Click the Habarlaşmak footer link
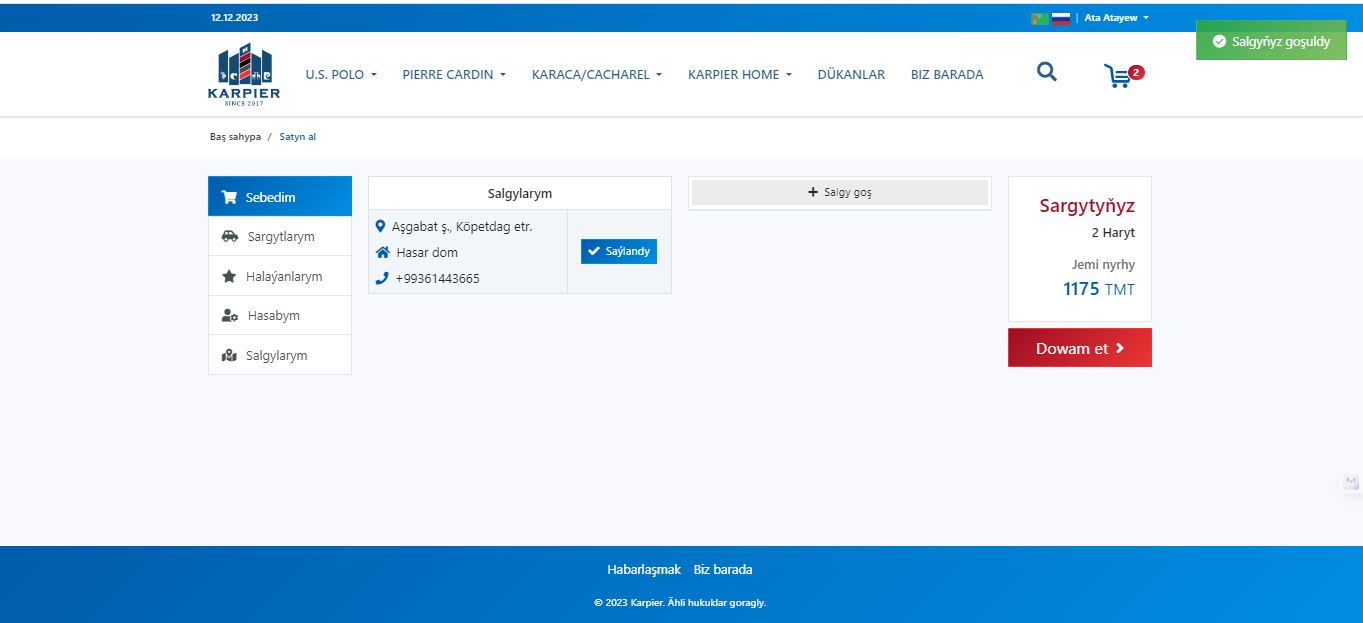Image resolution: width=1363 pixels, height=623 pixels. click(x=643, y=570)
